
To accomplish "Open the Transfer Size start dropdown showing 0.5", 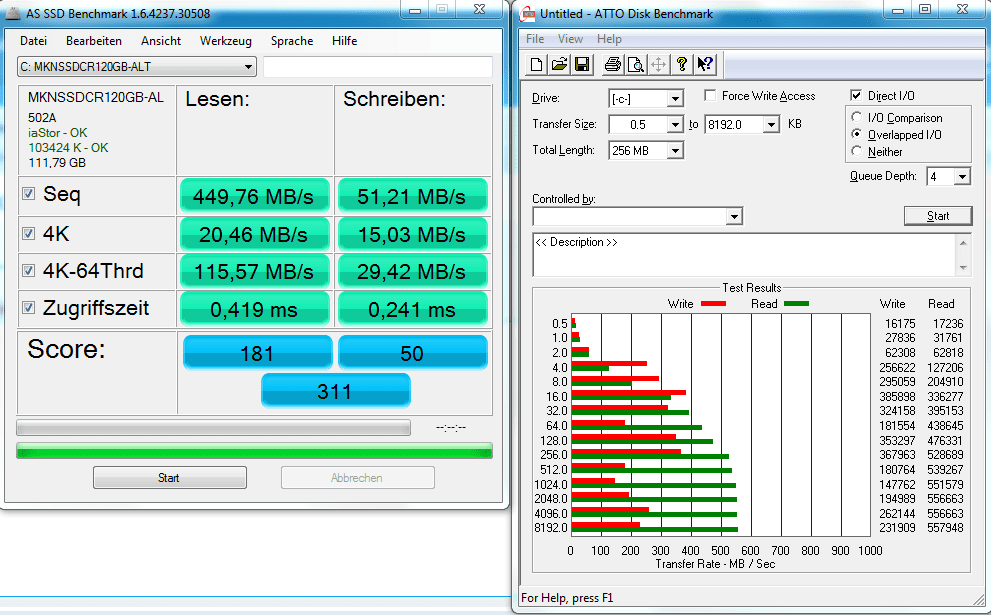I will click(675, 125).
